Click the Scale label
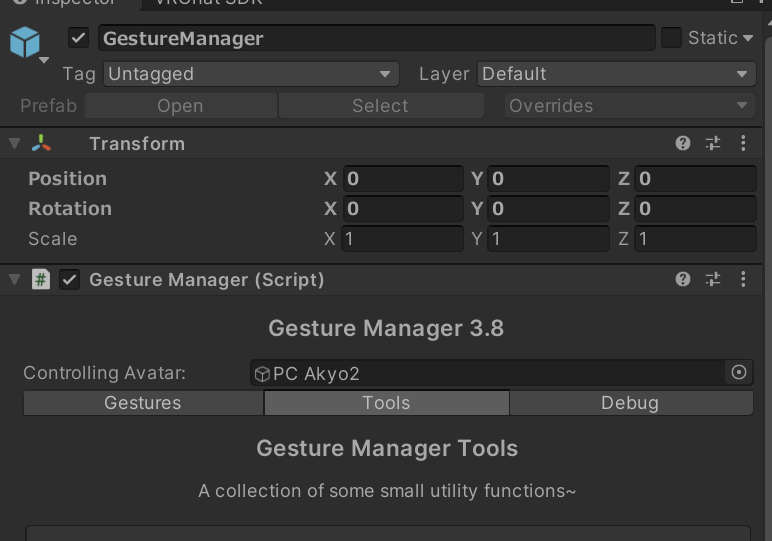Image resolution: width=772 pixels, height=541 pixels. pos(53,239)
